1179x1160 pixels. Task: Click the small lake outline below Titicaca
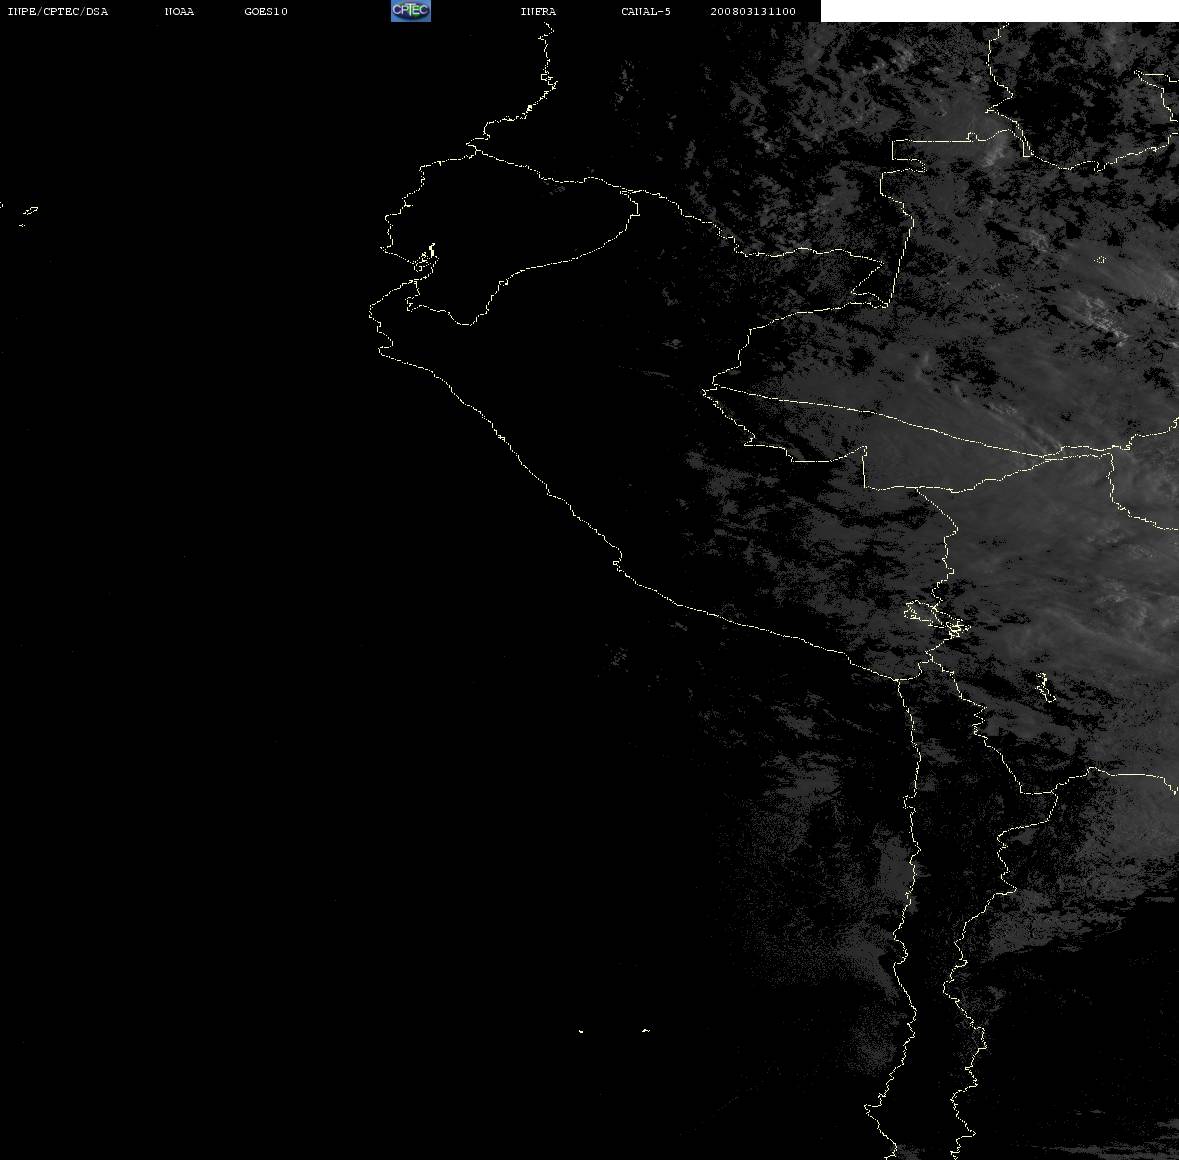click(1044, 687)
